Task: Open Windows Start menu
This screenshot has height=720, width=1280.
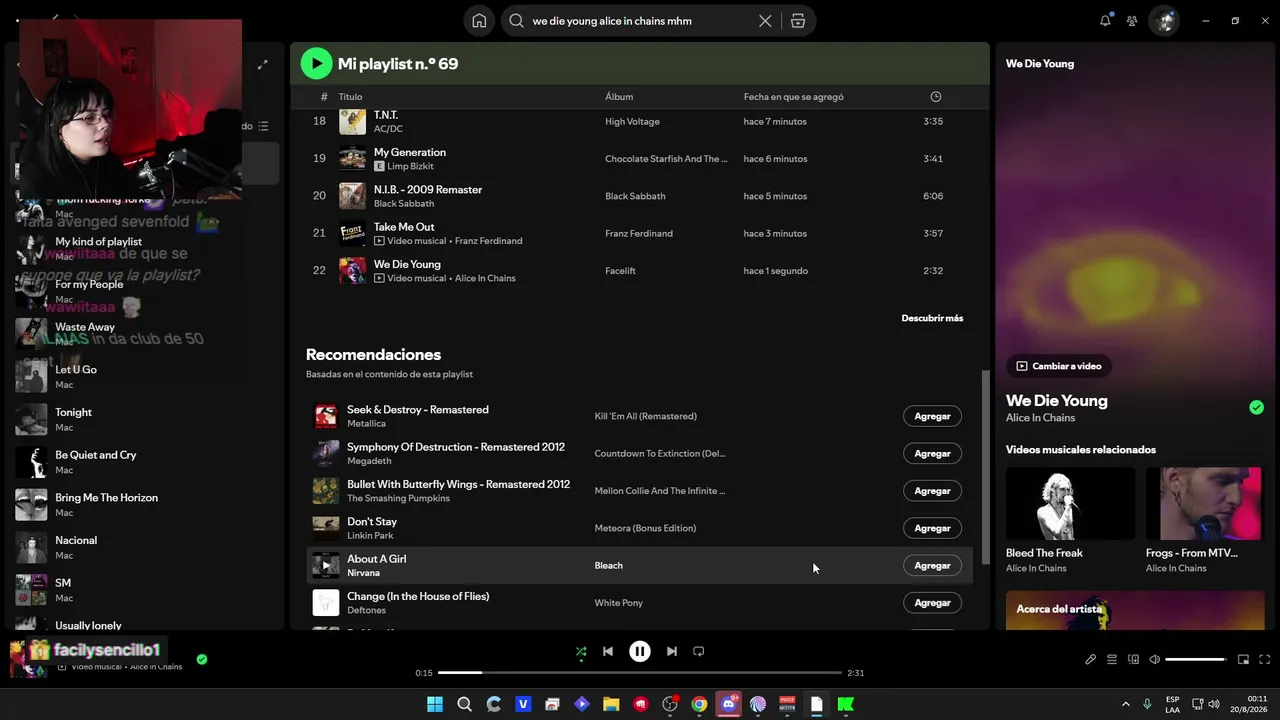Action: click(x=435, y=704)
